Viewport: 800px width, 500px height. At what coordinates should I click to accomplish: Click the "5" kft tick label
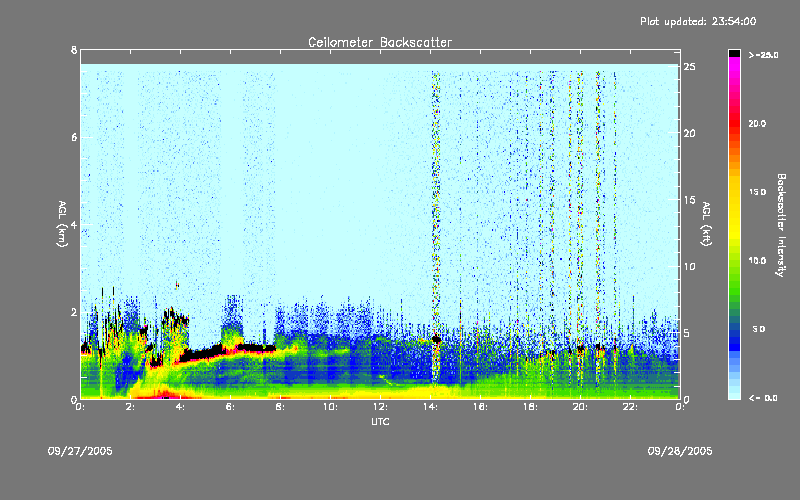(x=687, y=333)
